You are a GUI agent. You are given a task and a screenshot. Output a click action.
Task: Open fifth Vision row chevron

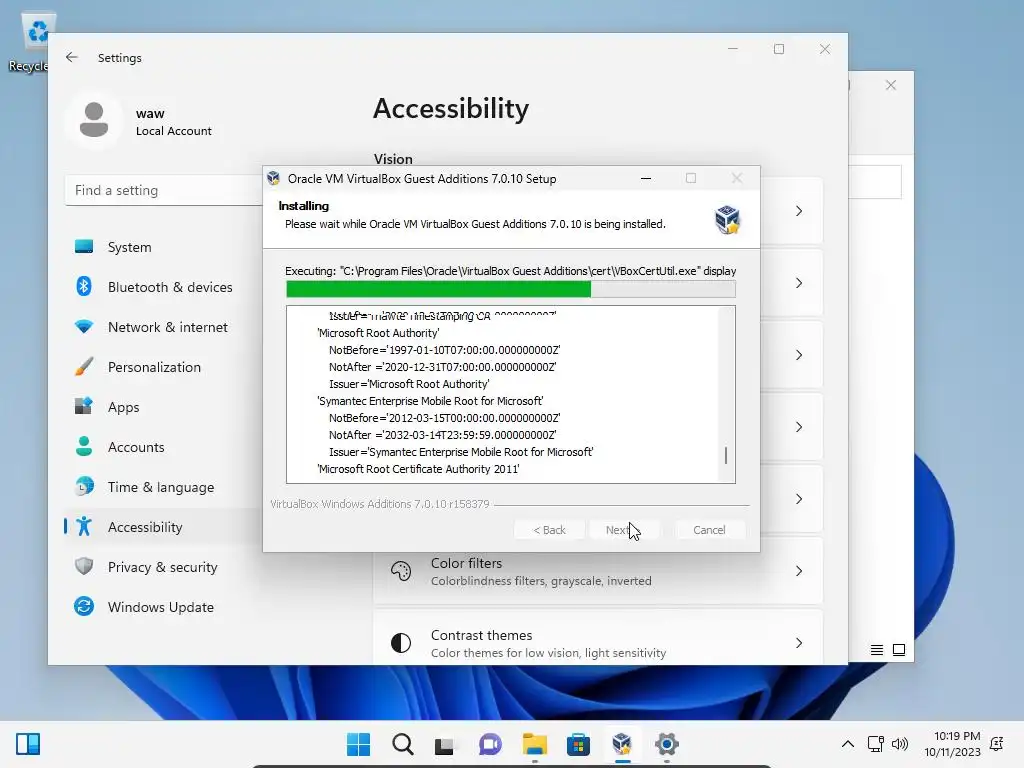click(x=799, y=499)
